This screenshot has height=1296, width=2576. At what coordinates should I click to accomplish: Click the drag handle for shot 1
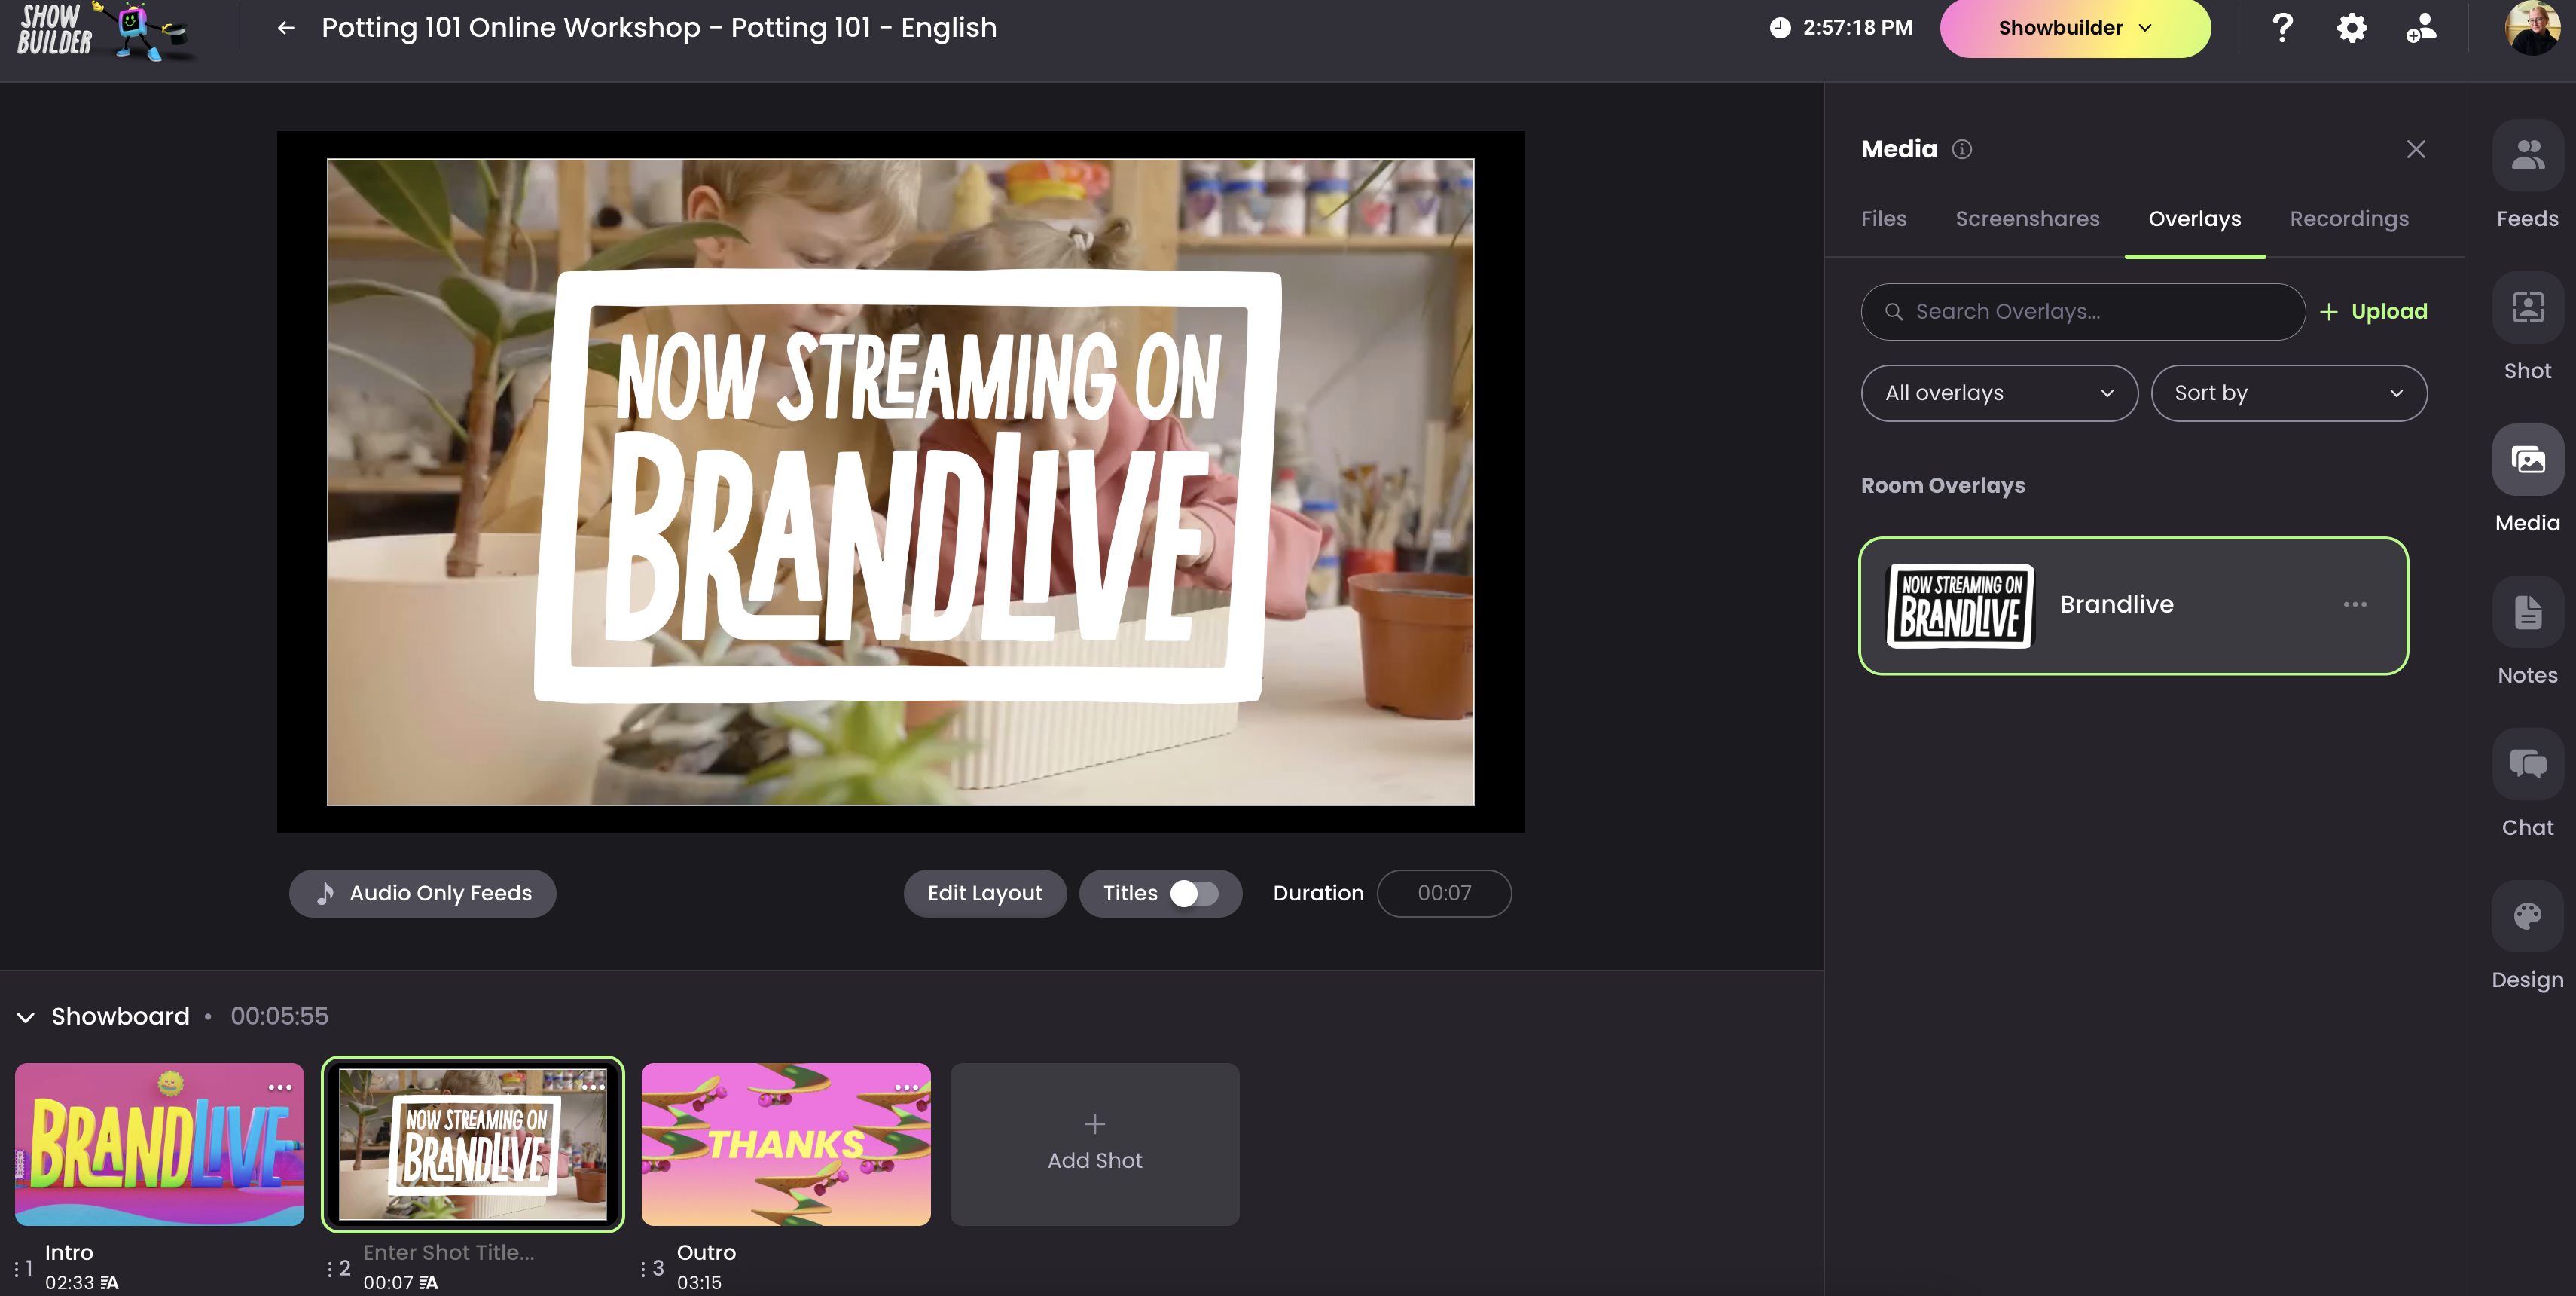coord(16,1268)
